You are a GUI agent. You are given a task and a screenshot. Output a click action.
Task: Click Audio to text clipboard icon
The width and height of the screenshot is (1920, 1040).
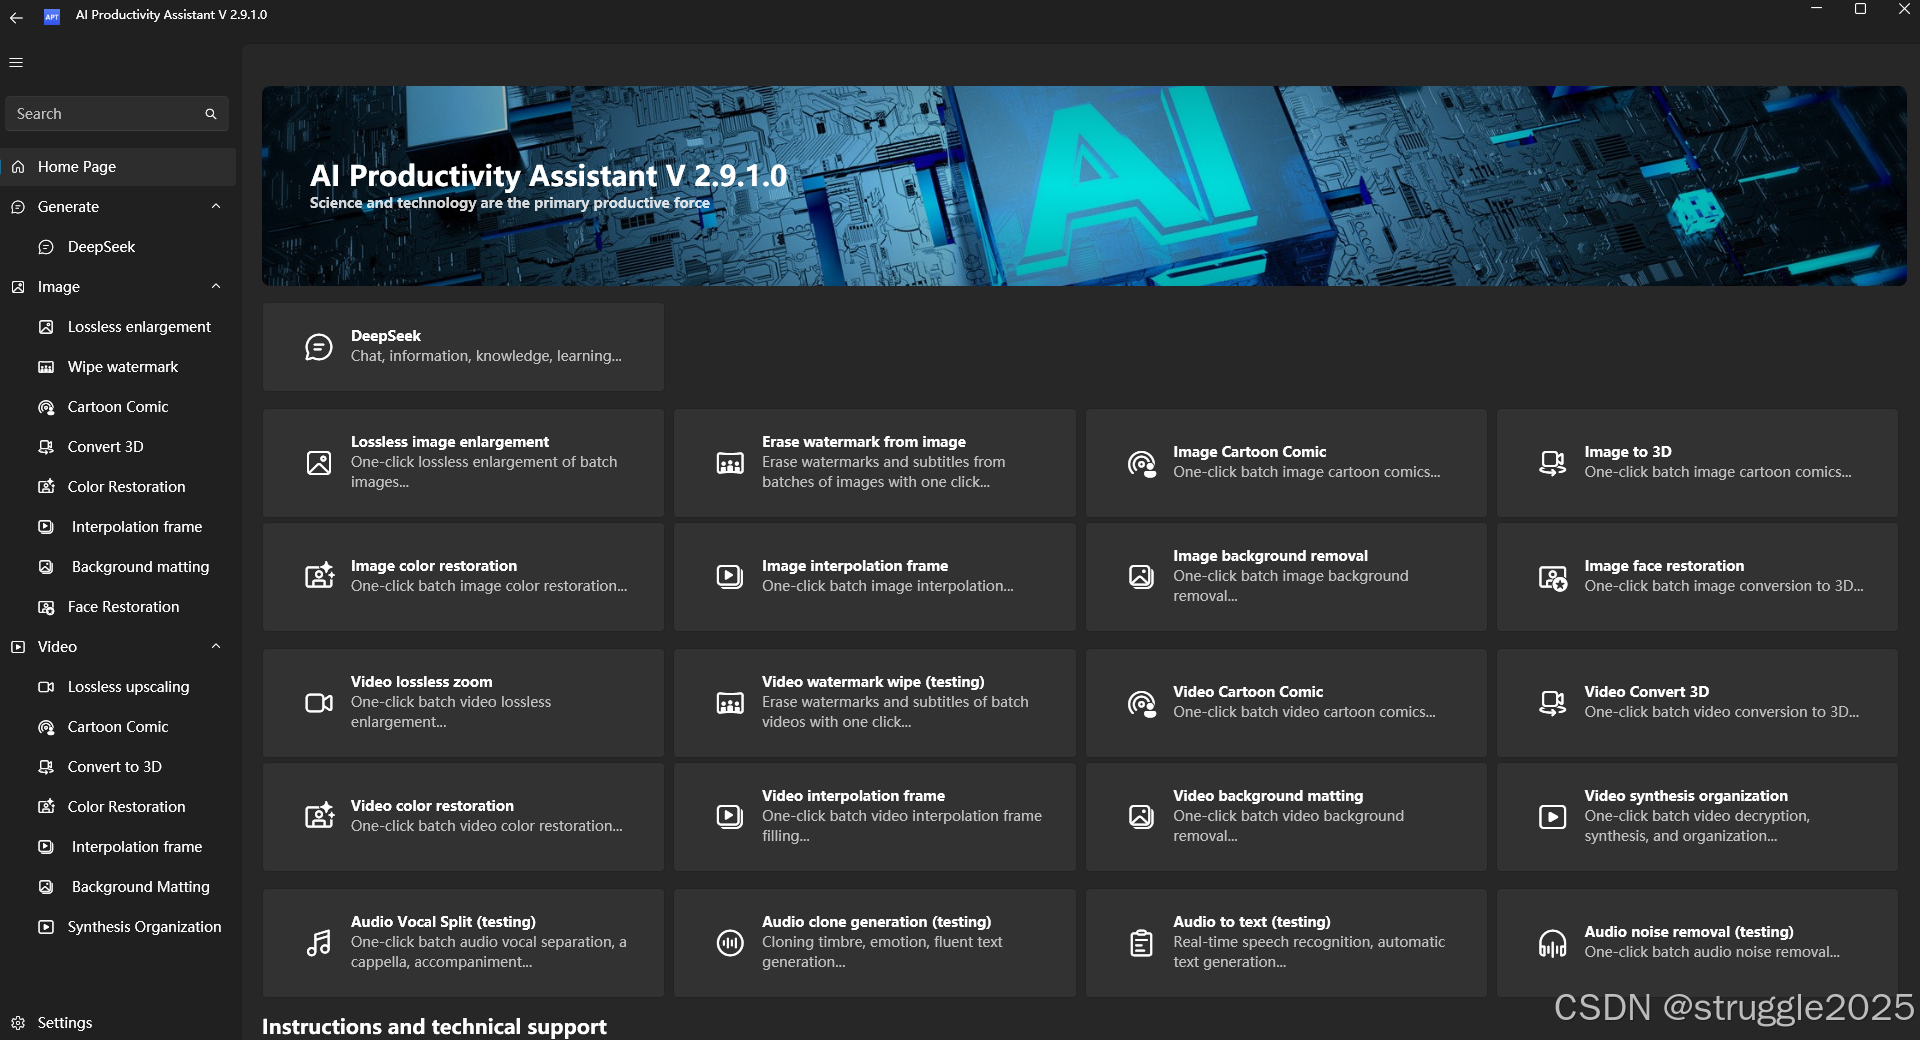click(x=1141, y=943)
